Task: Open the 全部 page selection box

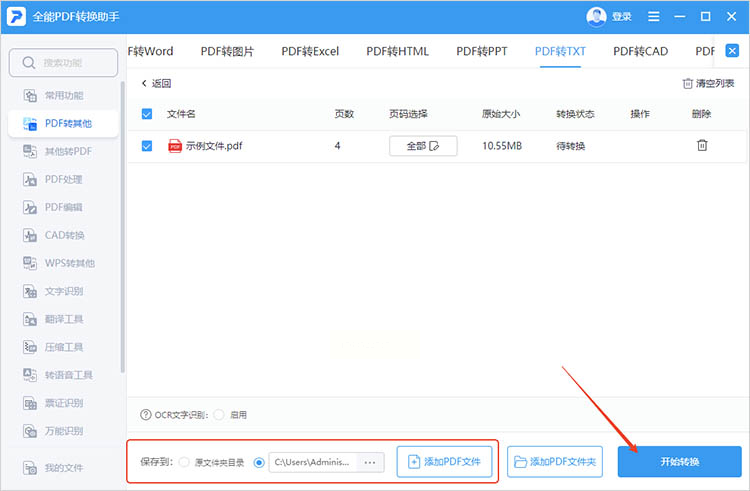Action: click(423, 146)
